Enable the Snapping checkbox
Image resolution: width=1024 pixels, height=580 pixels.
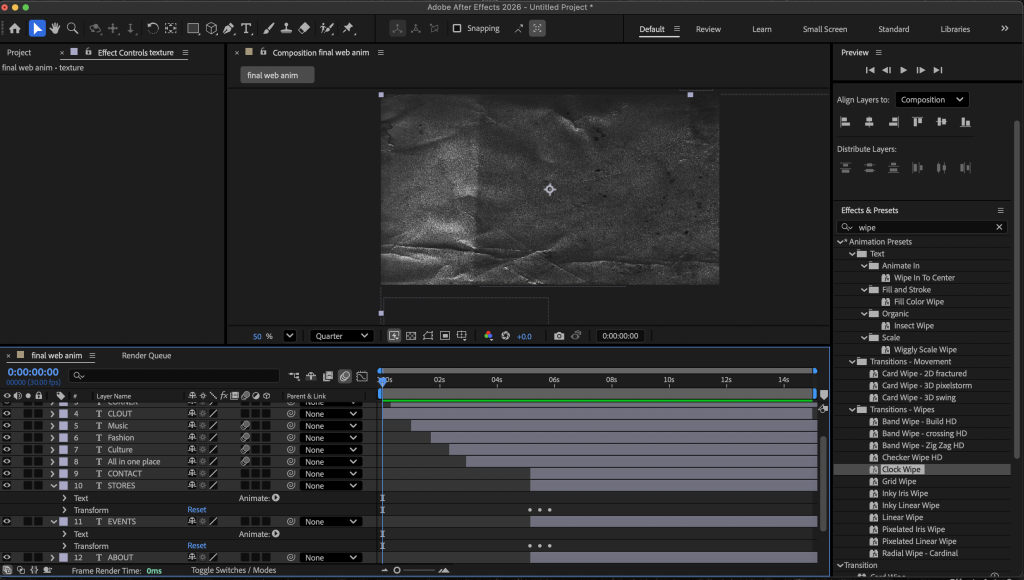(x=457, y=28)
